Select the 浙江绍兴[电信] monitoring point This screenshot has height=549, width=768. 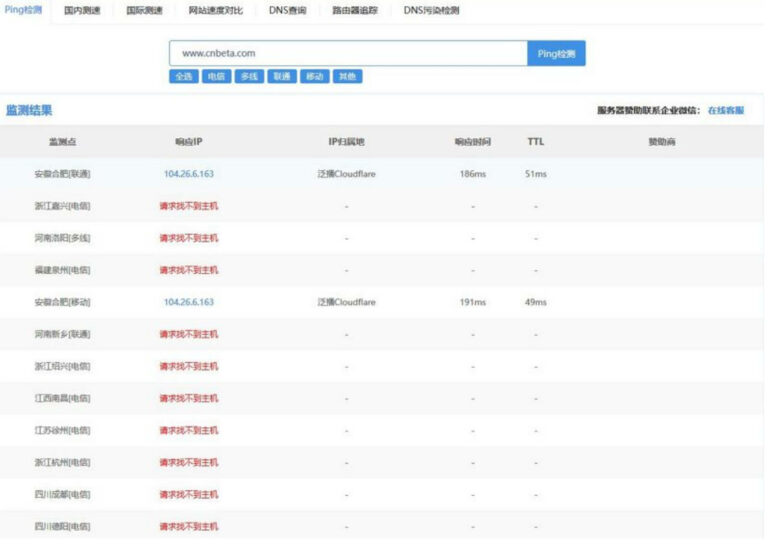63,366
